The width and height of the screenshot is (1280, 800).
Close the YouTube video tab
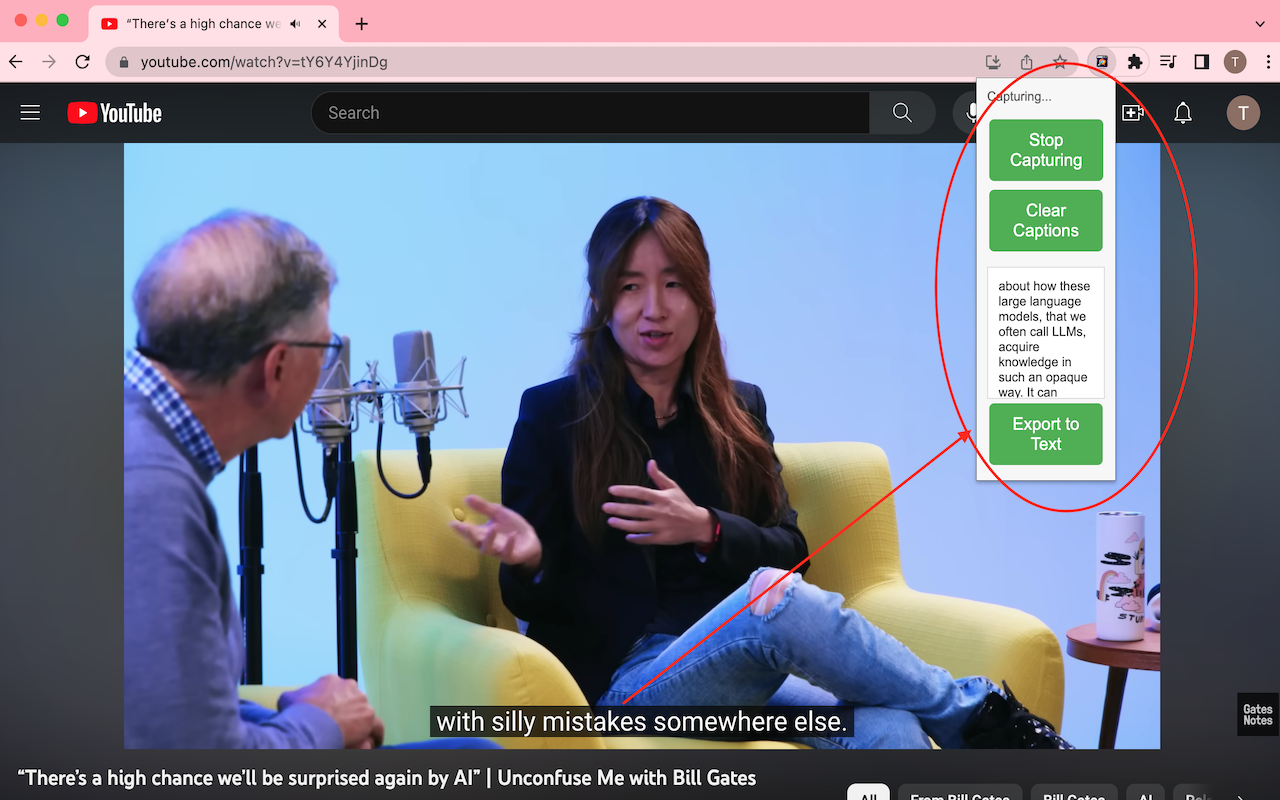(x=320, y=24)
